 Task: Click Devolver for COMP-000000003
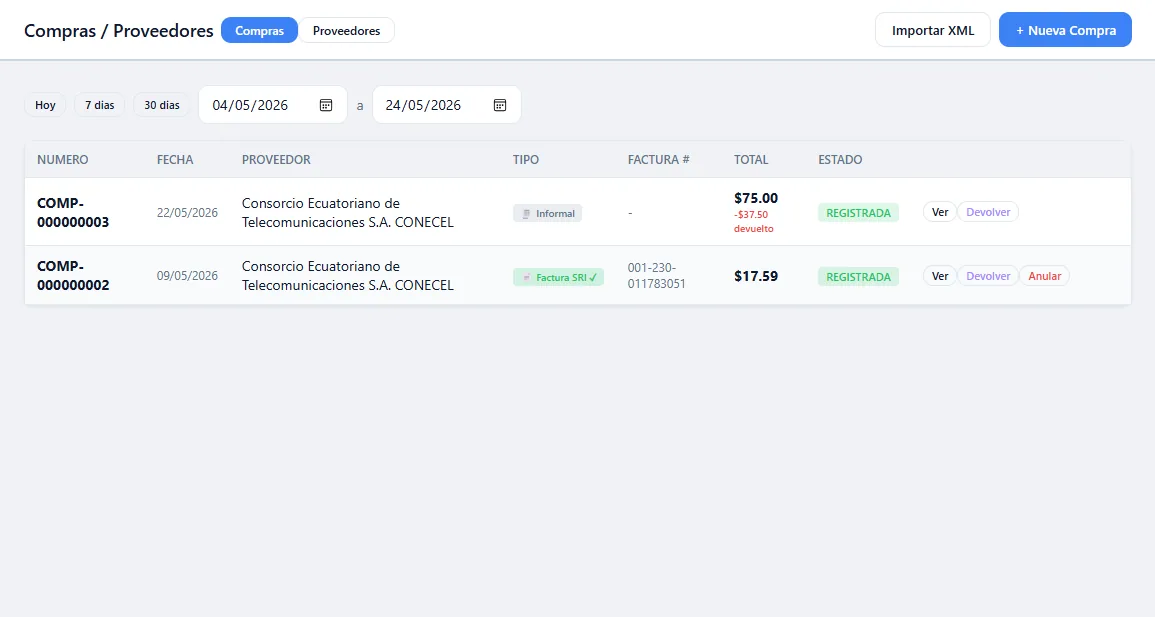[988, 212]
